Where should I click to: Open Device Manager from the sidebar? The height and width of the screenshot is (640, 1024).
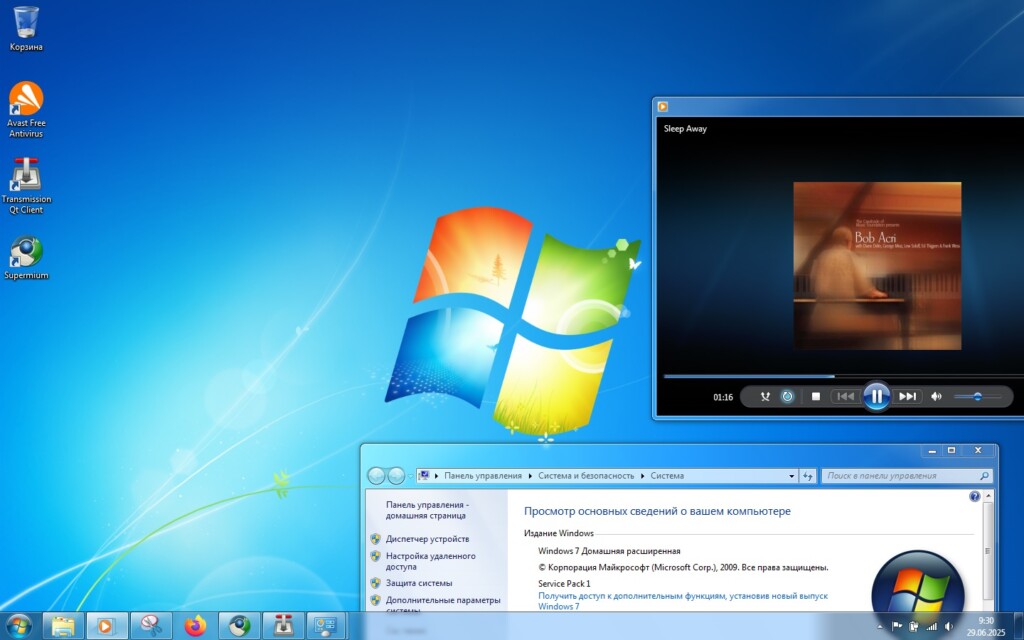coord(429,539)
